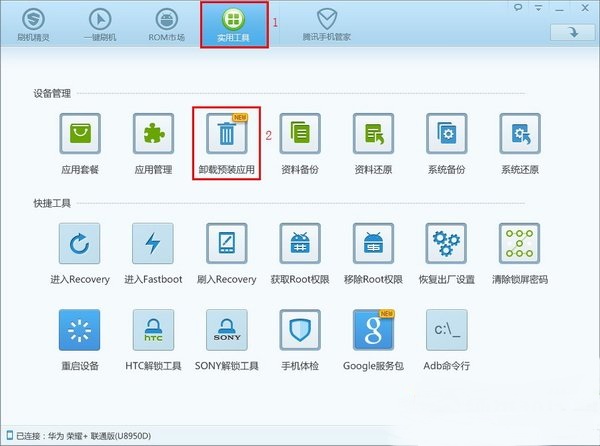This screenshot has width=600, height=446.
Task: Select the 实用工具 tab
Action: [x=234, y=25]
